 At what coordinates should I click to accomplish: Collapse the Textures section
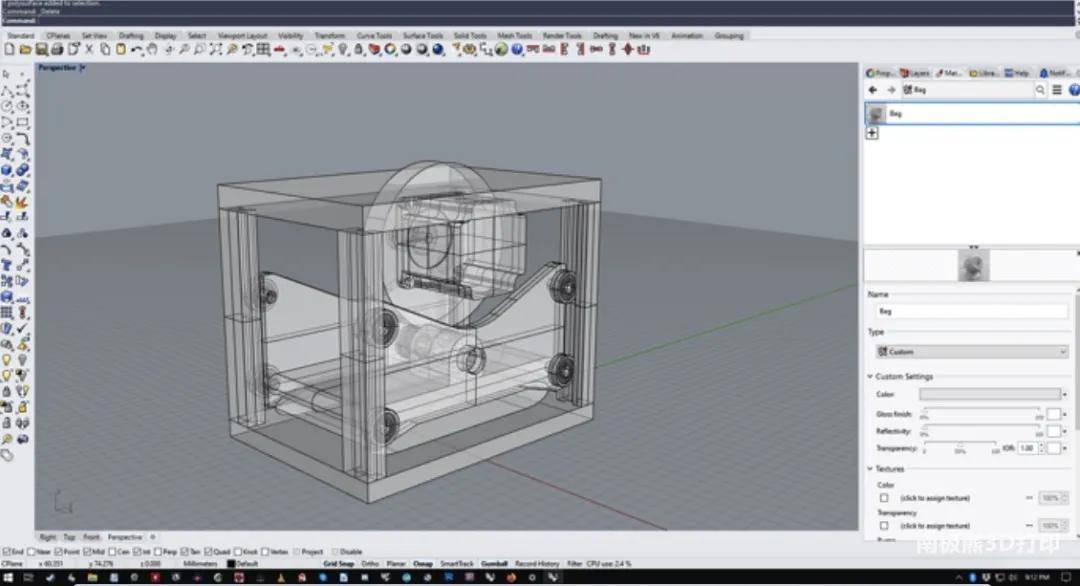(x=870, y=469)
